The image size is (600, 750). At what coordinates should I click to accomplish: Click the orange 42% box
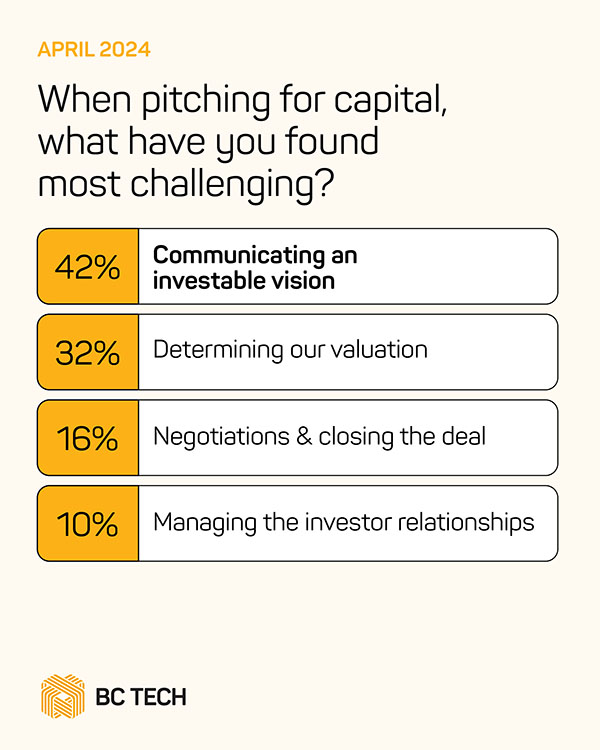88,266
